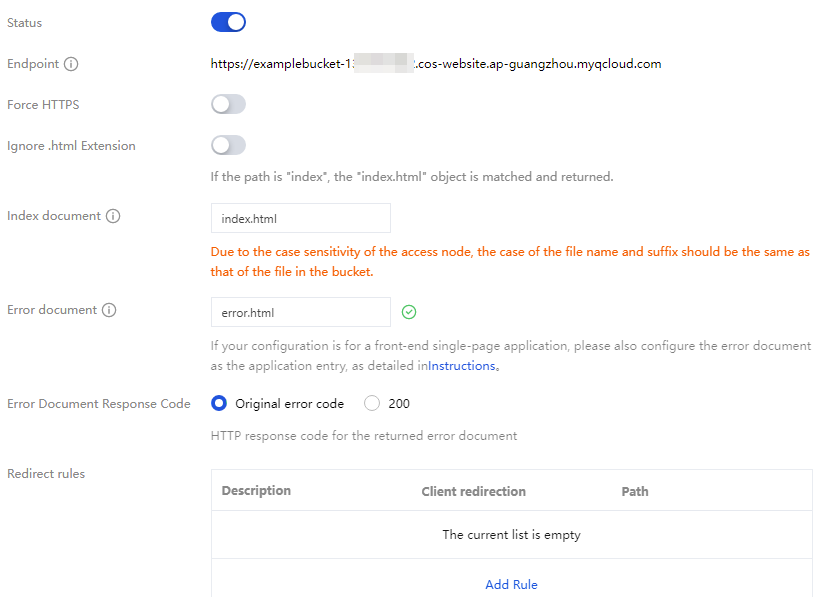Click the bucket endpoint URL

click(x=436, y=64)
